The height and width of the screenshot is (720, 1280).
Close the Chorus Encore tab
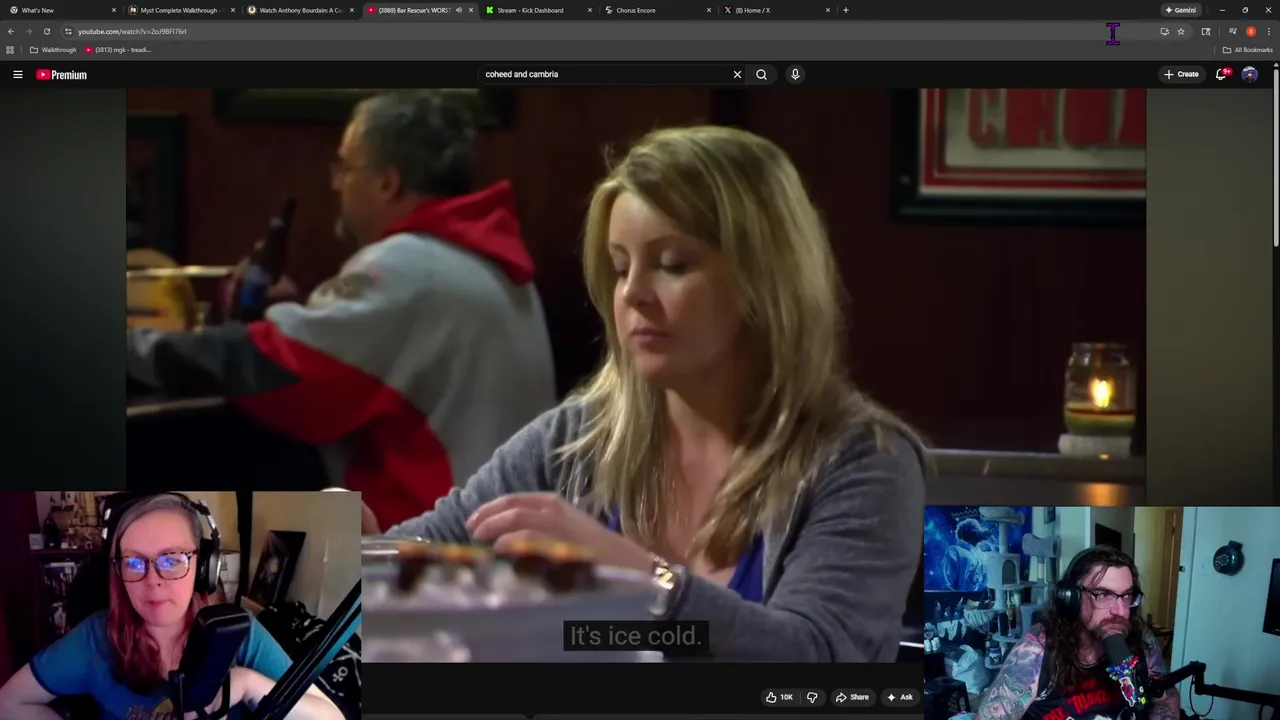click(709, 10)
